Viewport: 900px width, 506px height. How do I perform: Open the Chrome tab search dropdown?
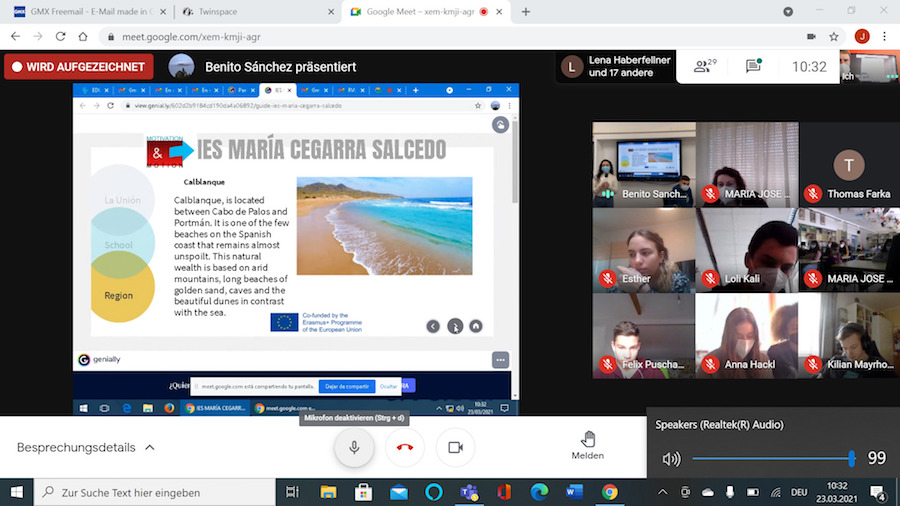click(789, 12)
